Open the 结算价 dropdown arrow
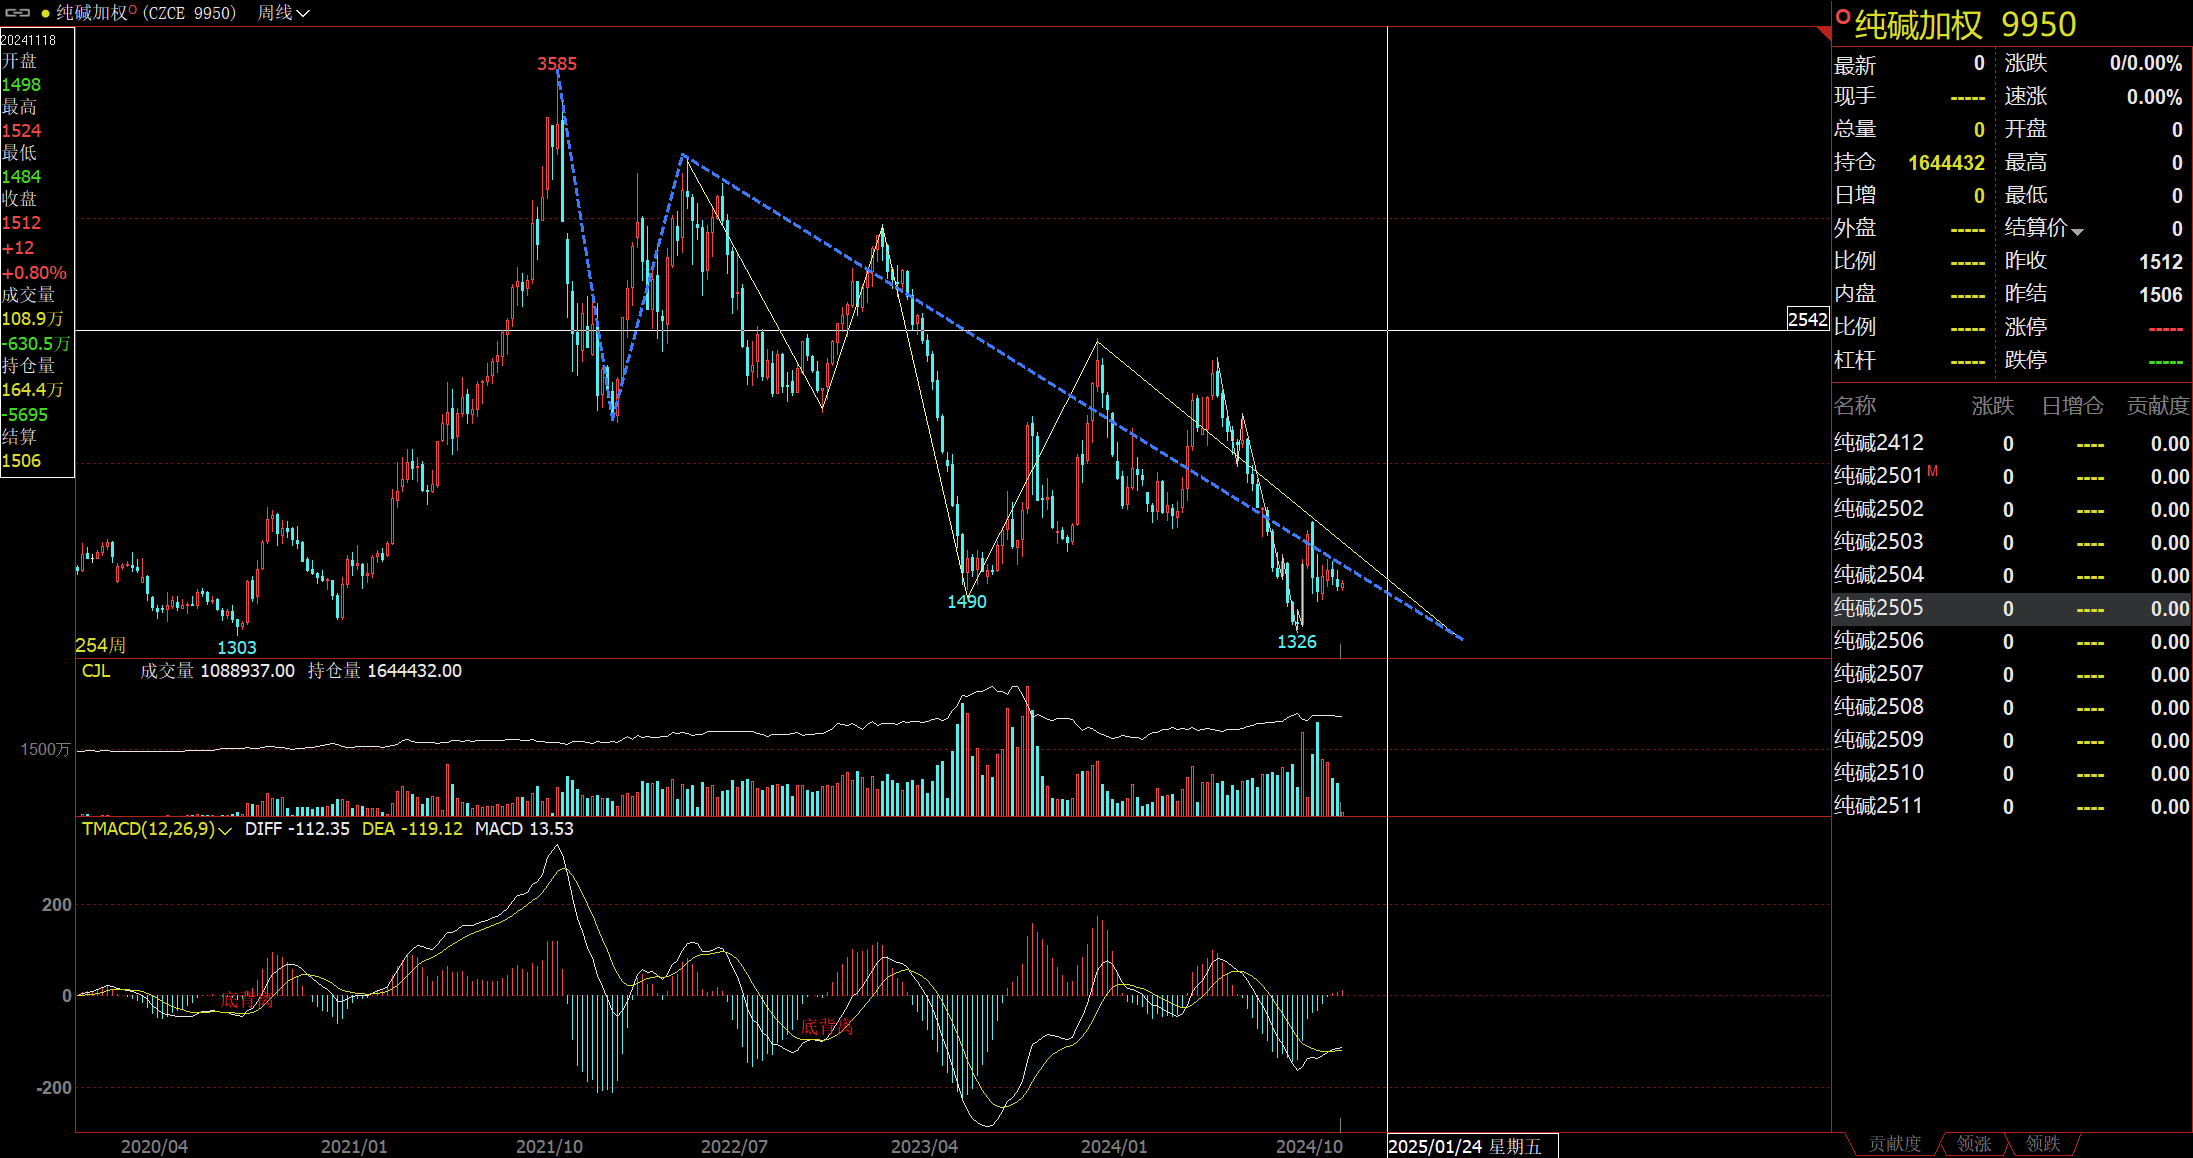 2077,231
